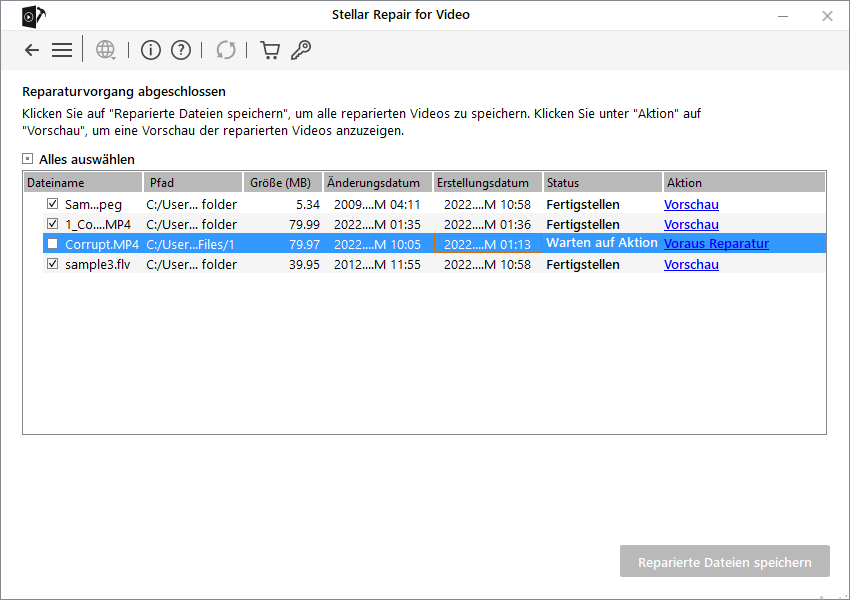850x600 pixels.
Task: Open the language globe selector
Action: point(106,50)
